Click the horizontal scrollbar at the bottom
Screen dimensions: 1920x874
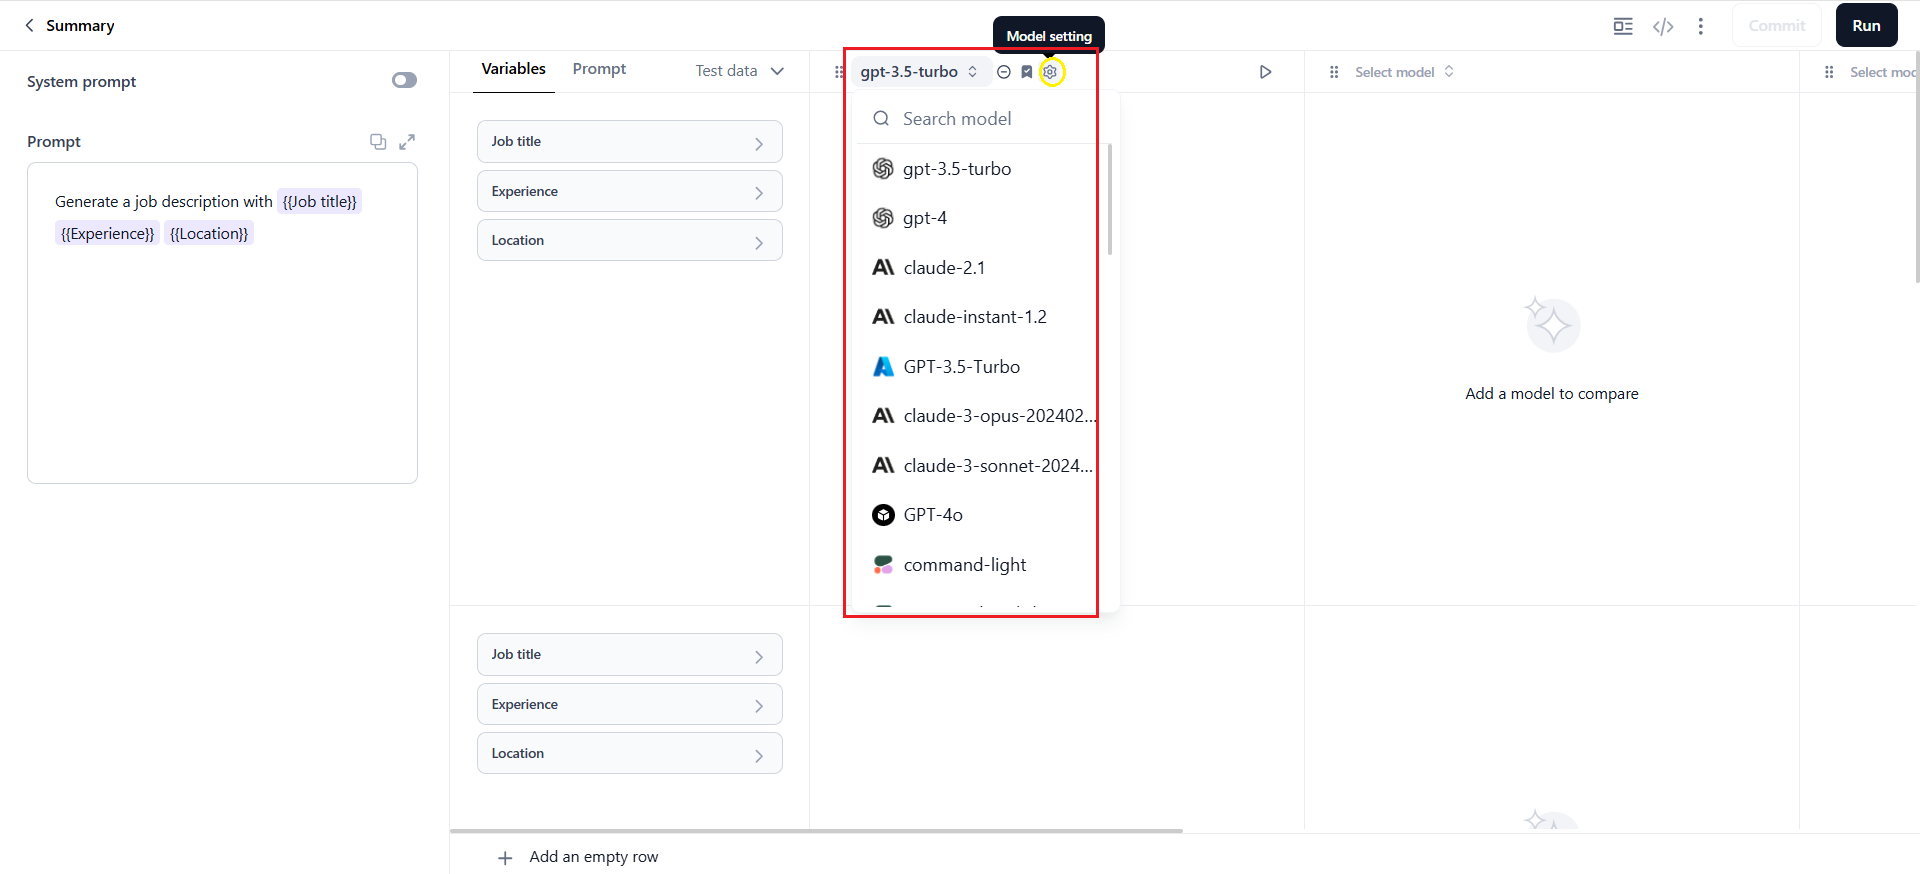[x=816, y=831]
